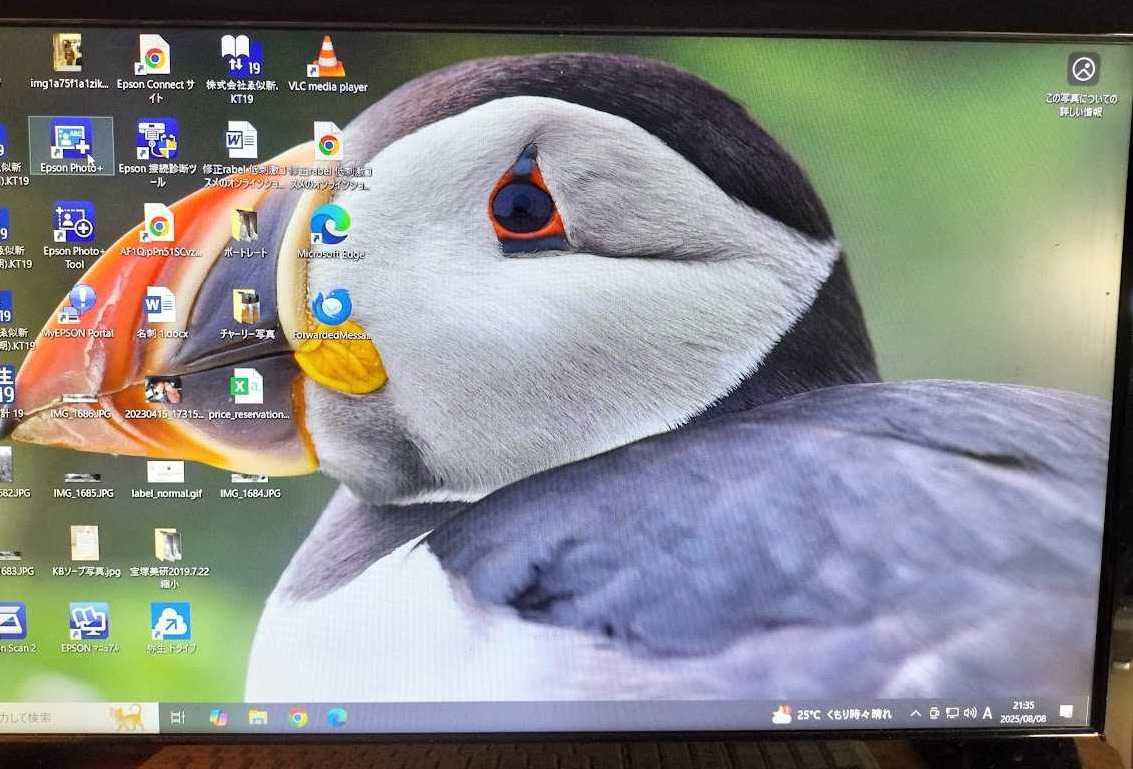Open the clock showing 21:35
Viewport: 1133px width, 769px height.
point(1024,711)
